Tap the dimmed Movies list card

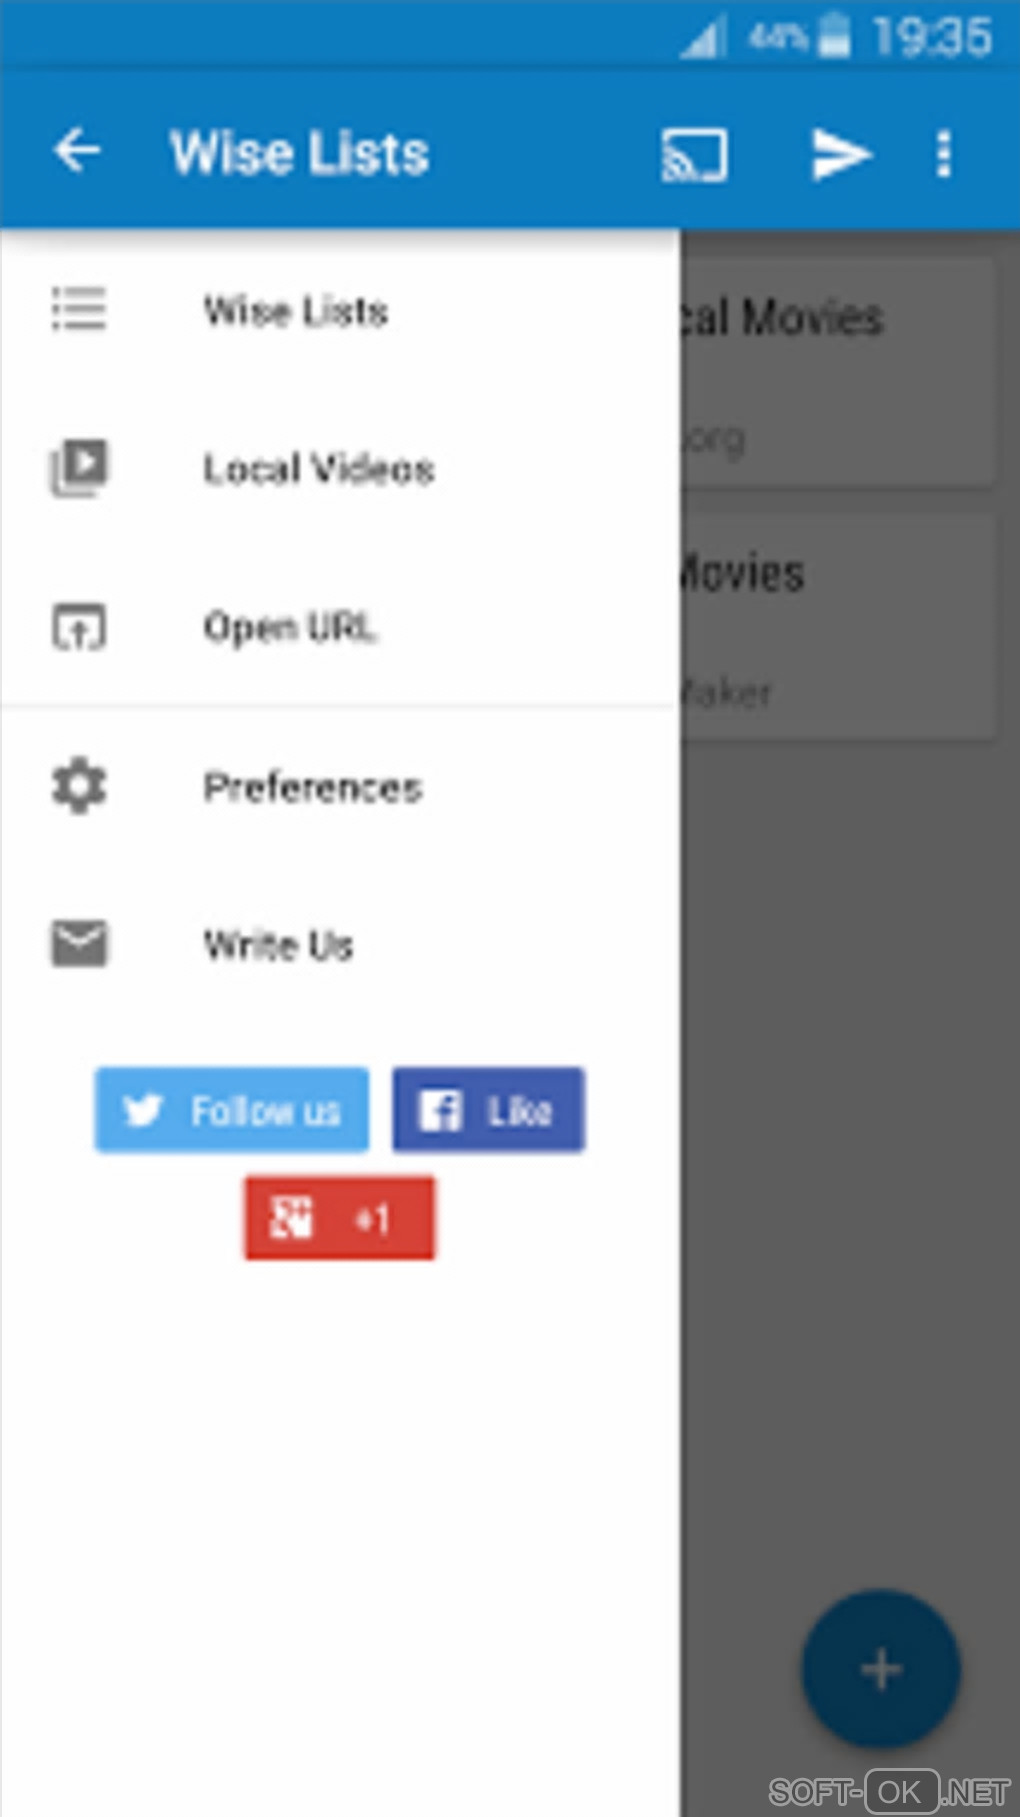click(838, 628)
